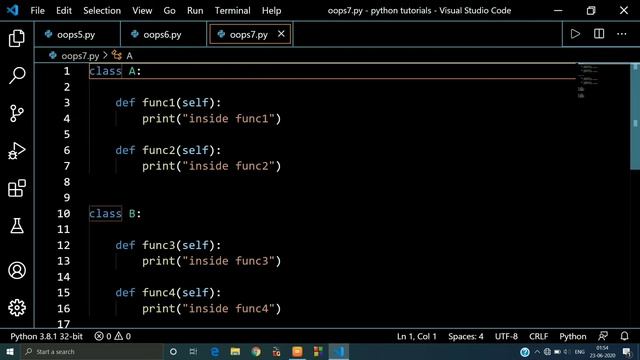Open the Edit menu

[x=64, y=11]
